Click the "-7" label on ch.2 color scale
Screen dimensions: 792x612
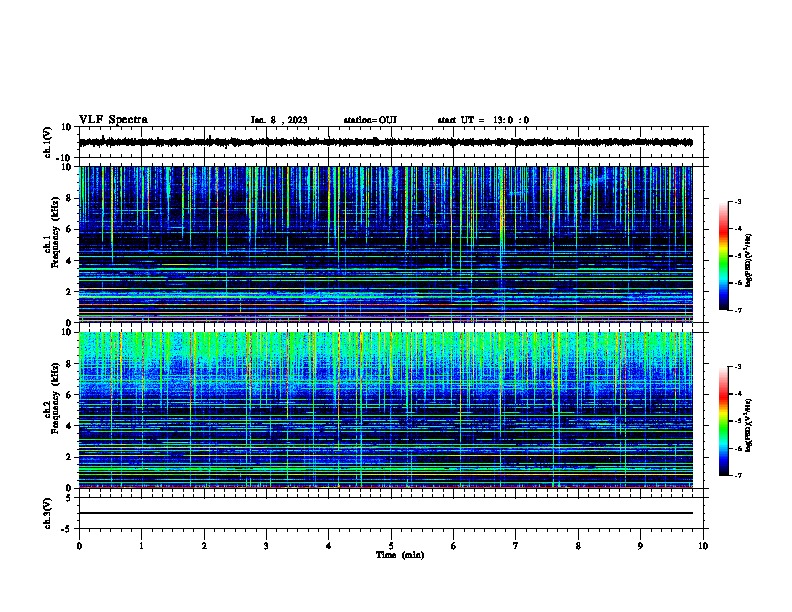coord(737,475)
